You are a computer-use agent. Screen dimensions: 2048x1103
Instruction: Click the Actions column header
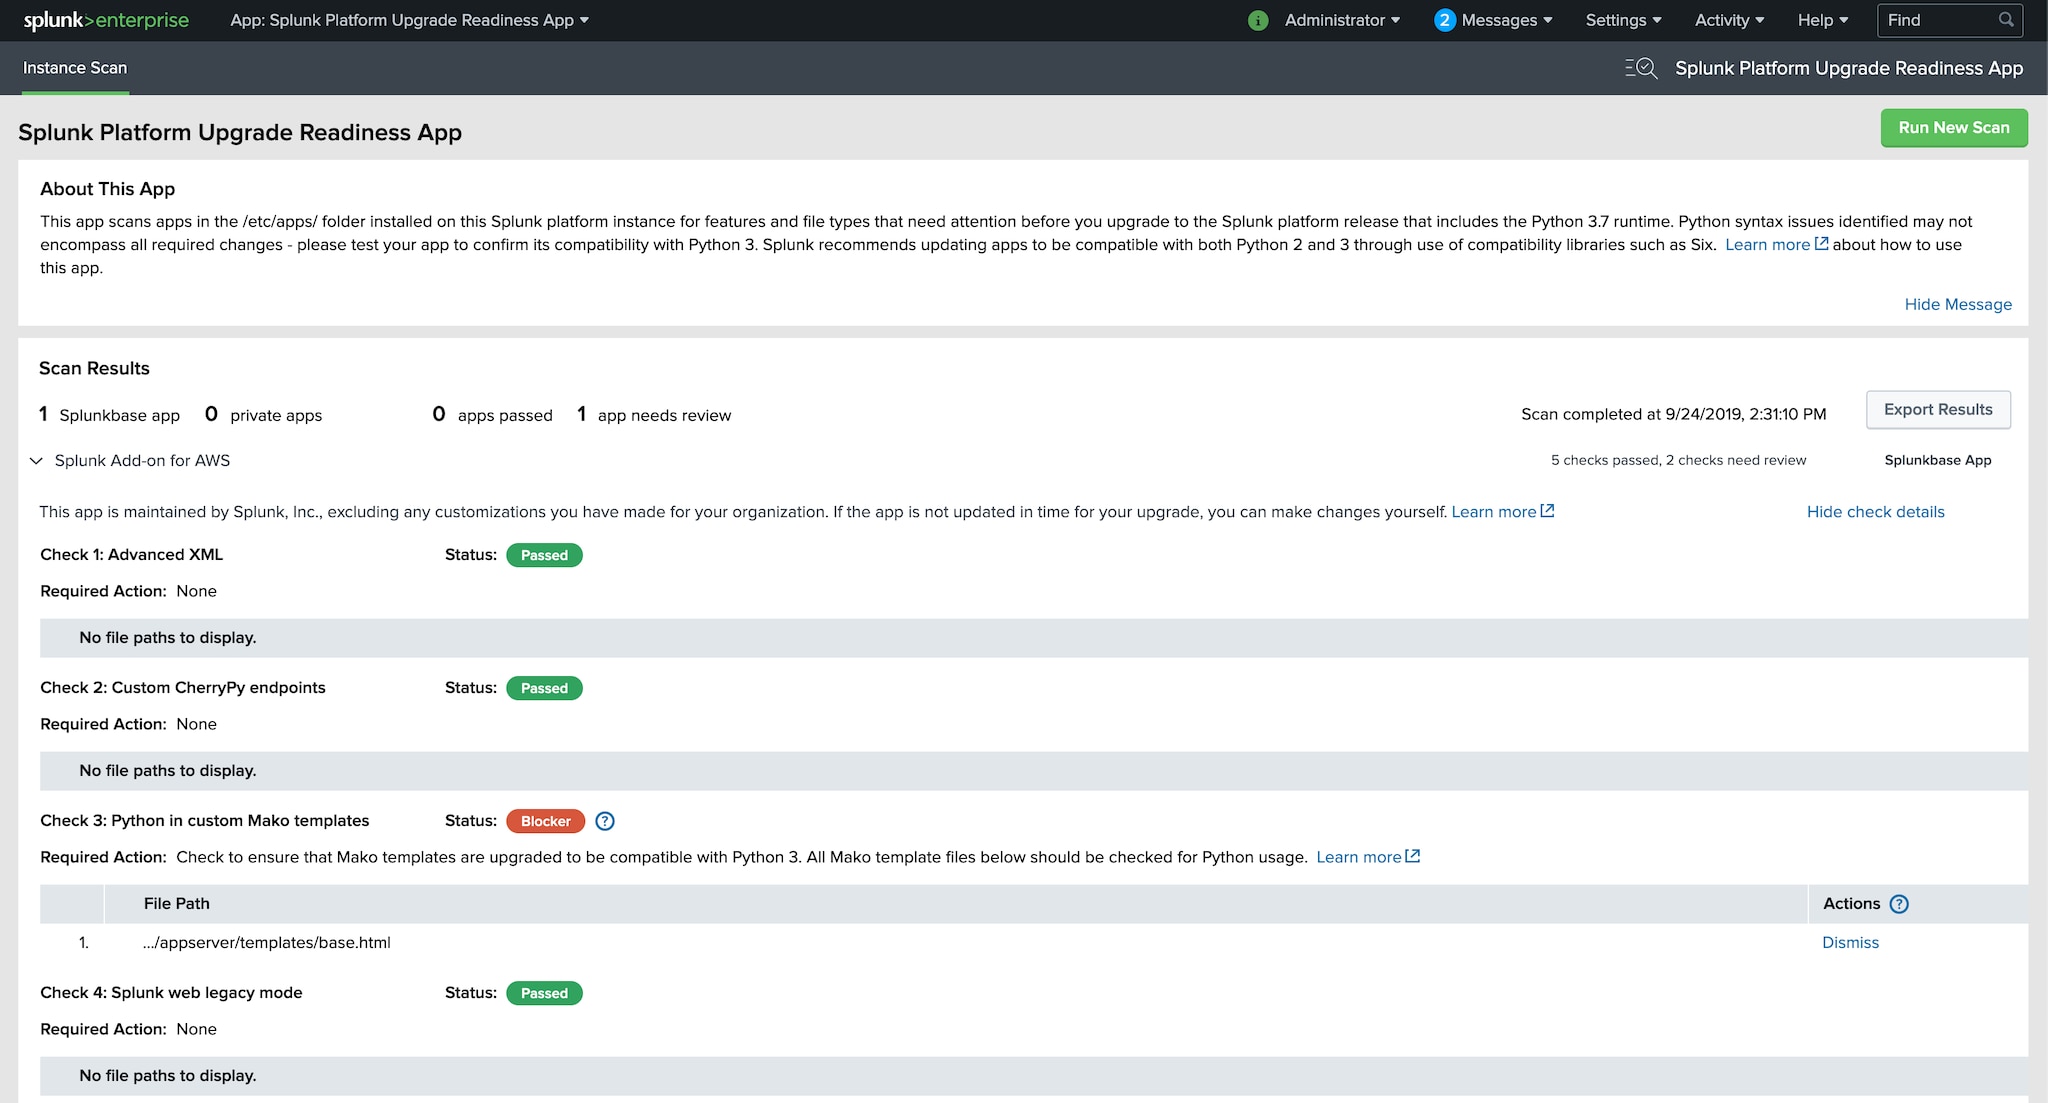[x=1851, y=904]
